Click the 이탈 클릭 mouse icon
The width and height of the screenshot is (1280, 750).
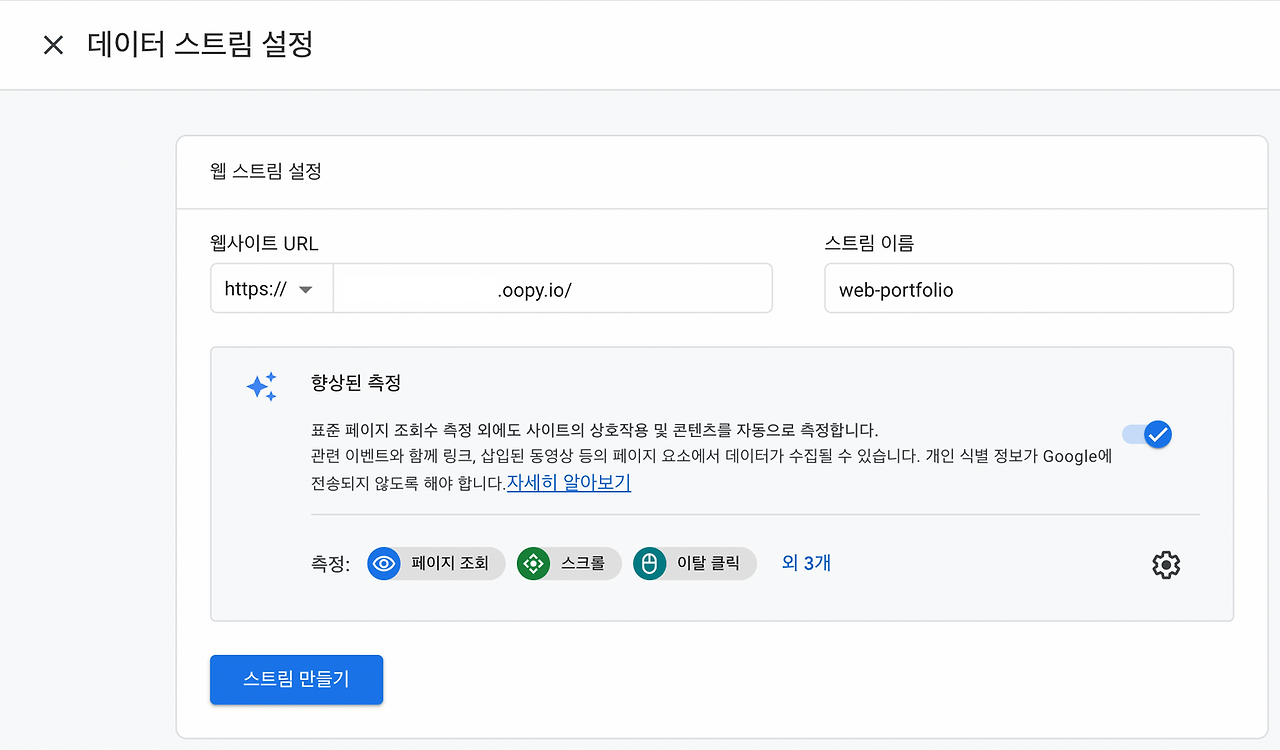[649, 563]
